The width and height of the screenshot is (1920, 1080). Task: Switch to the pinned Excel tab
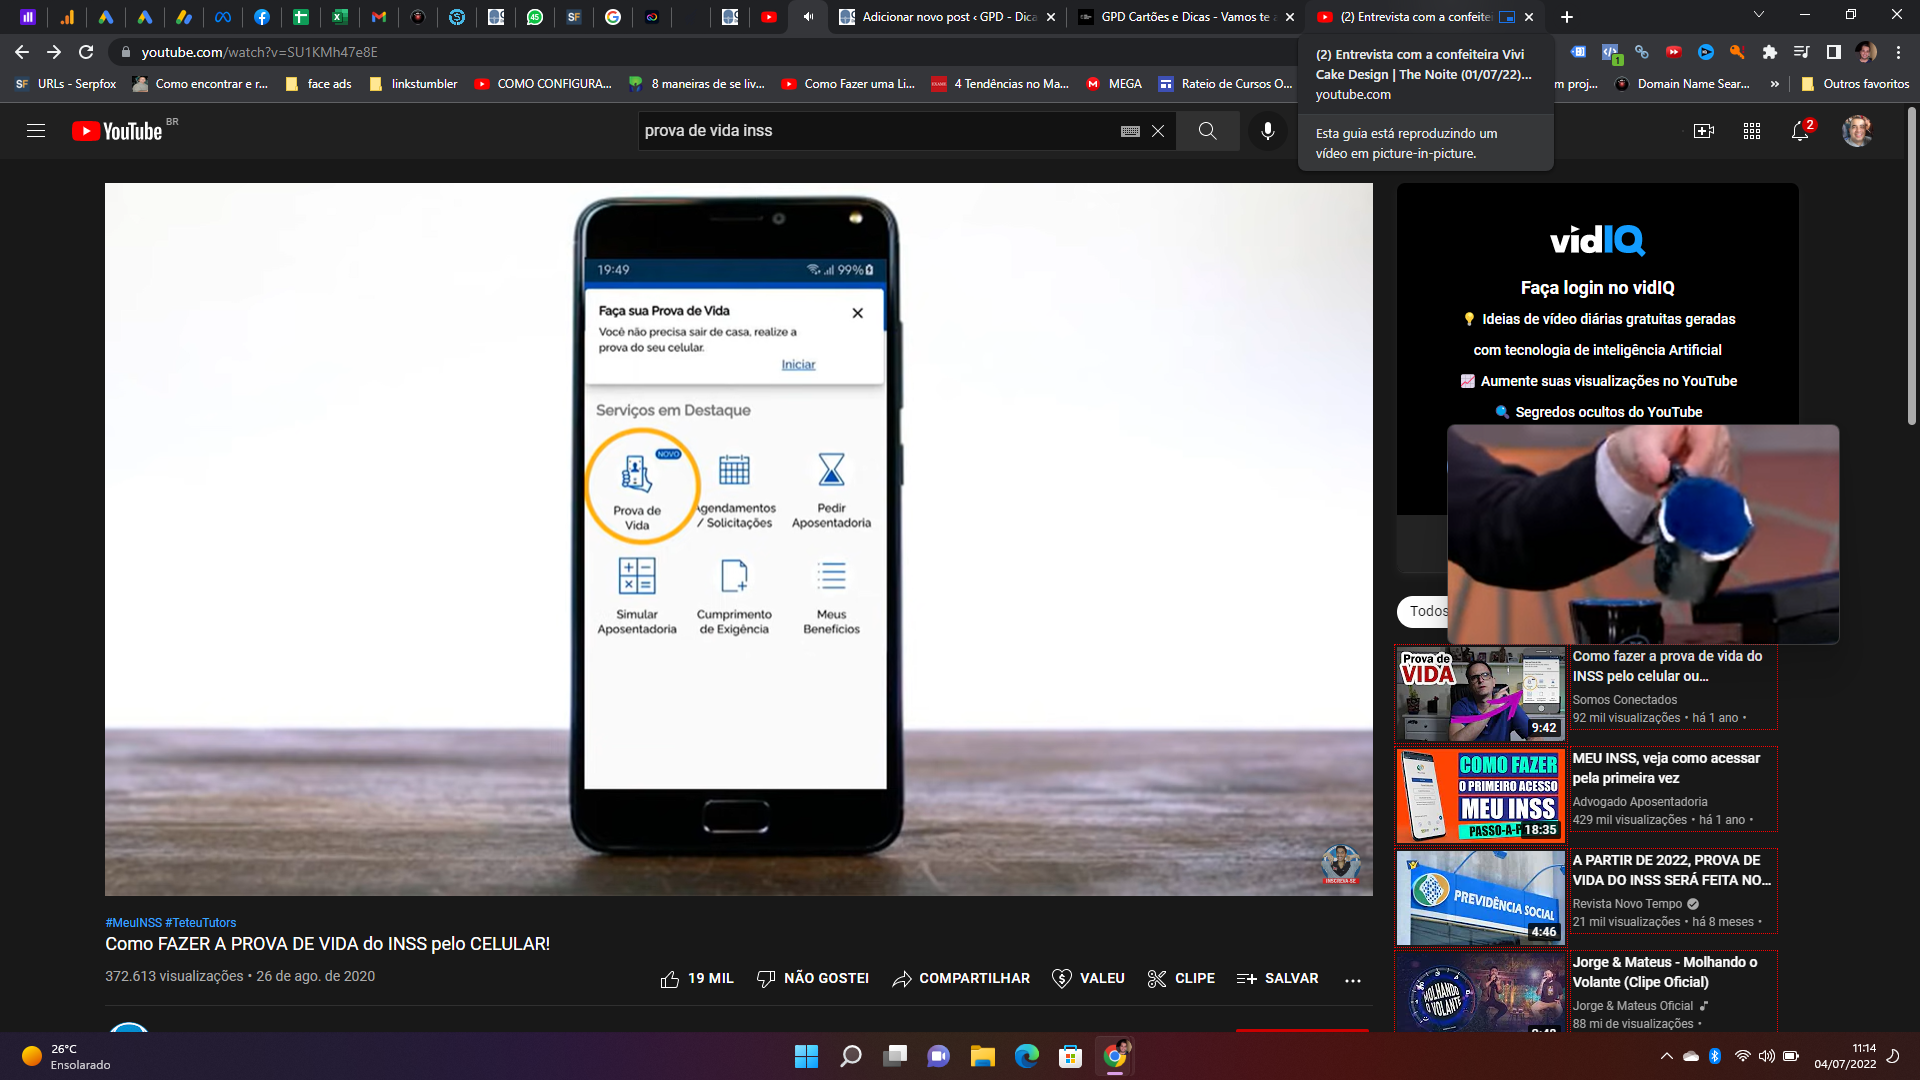point(339,17)
